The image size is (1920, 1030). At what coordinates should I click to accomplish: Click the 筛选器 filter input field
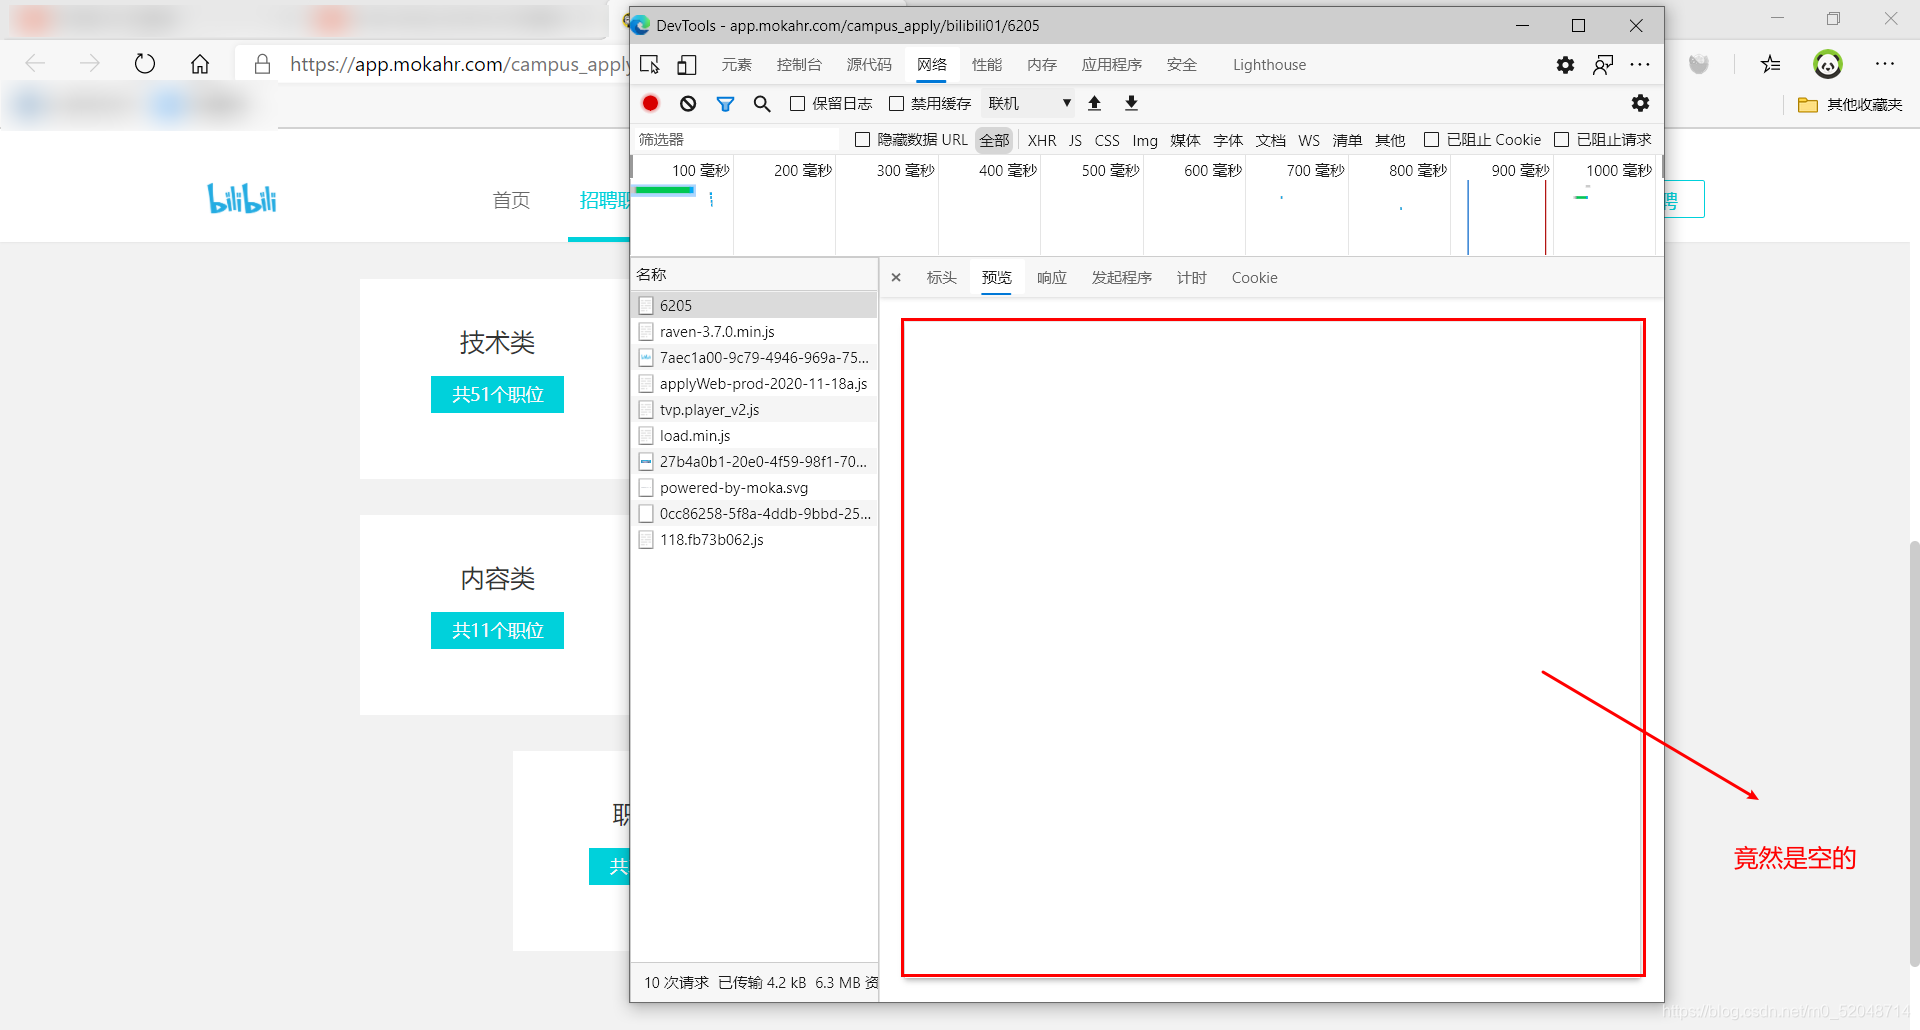pyautogui.click(x=737, y=140)
